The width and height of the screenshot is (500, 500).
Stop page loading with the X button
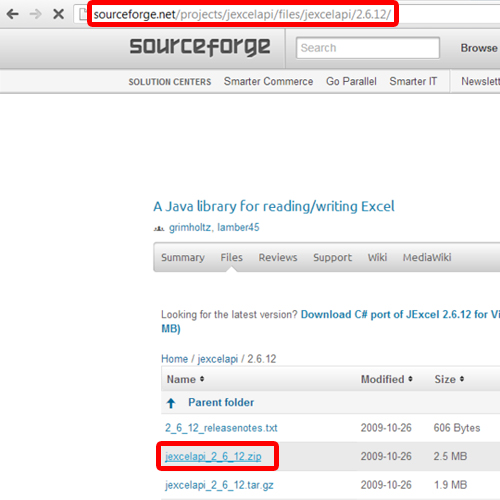pyautogui.click(x=59, y=14)
